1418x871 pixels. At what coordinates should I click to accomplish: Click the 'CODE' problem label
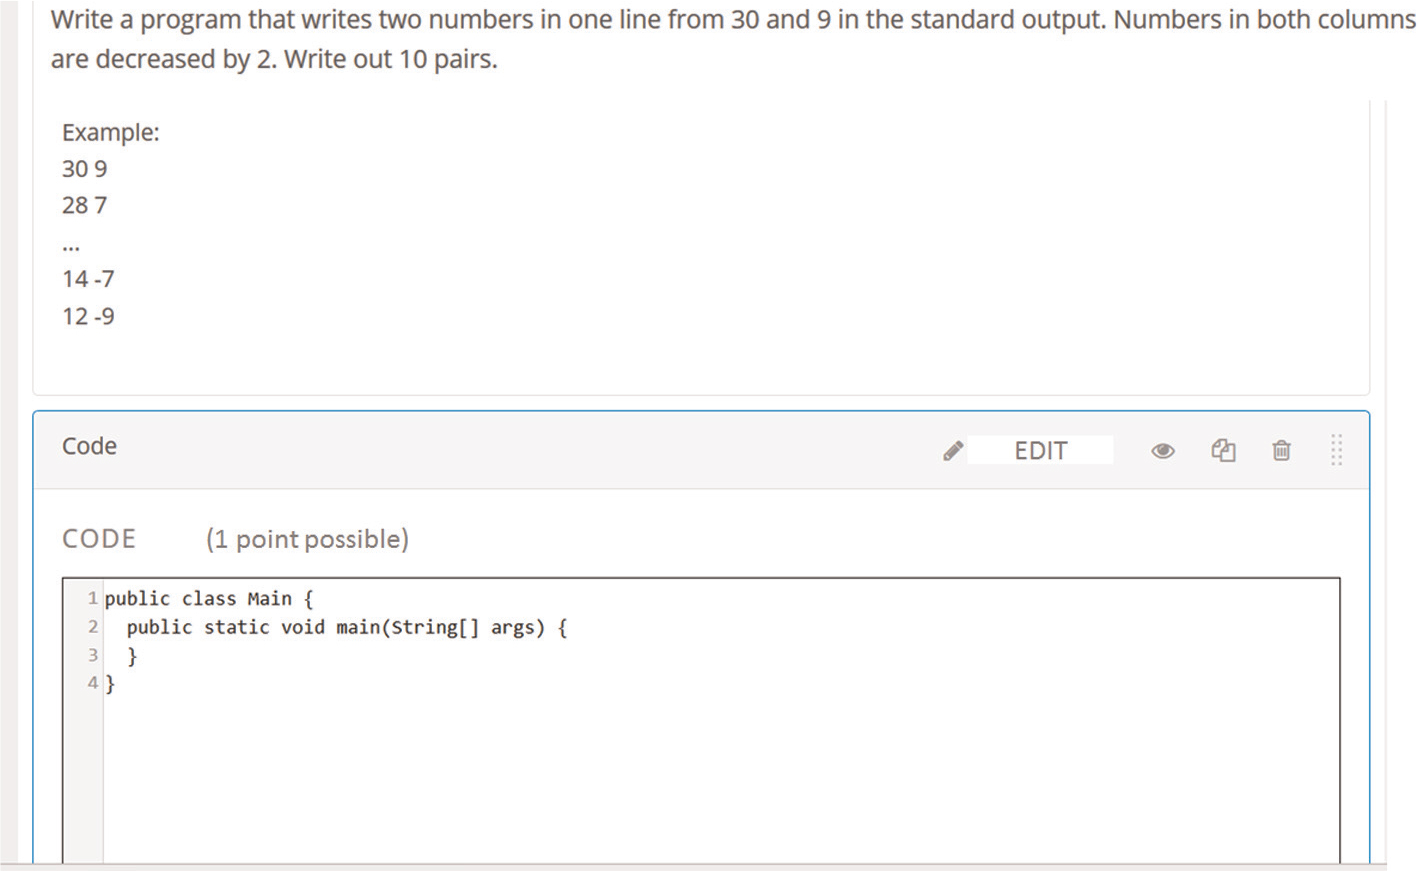pyautogui.click(x=99, y=539)
